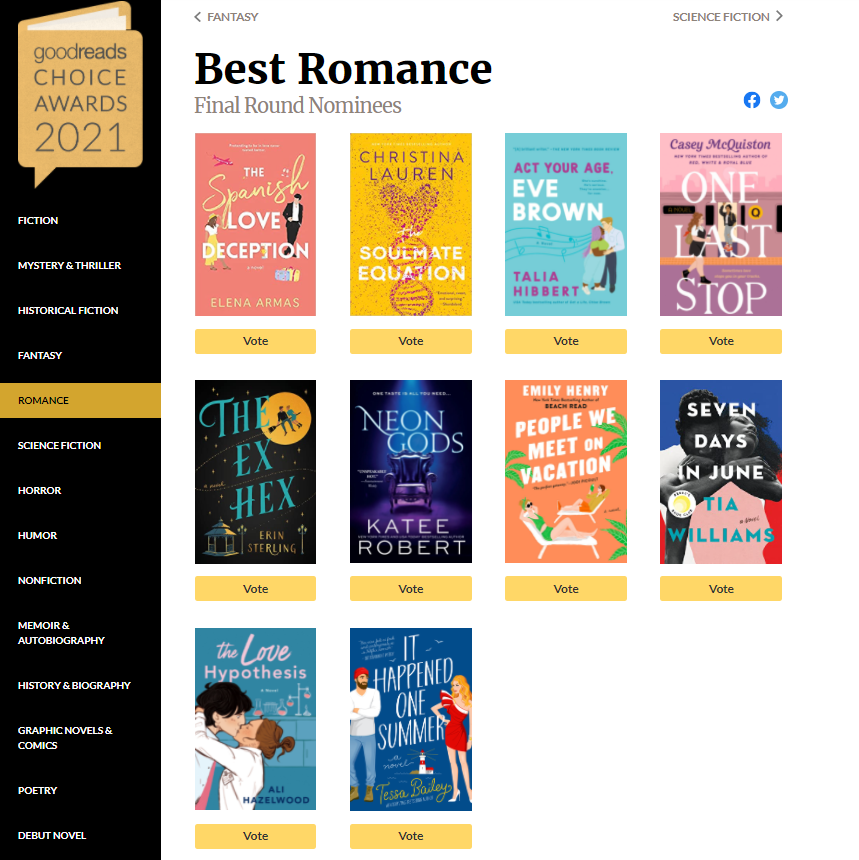The width and height of the screenshot is (859, 860).
Task: Vote for Neon Gods
Action: 411,589
